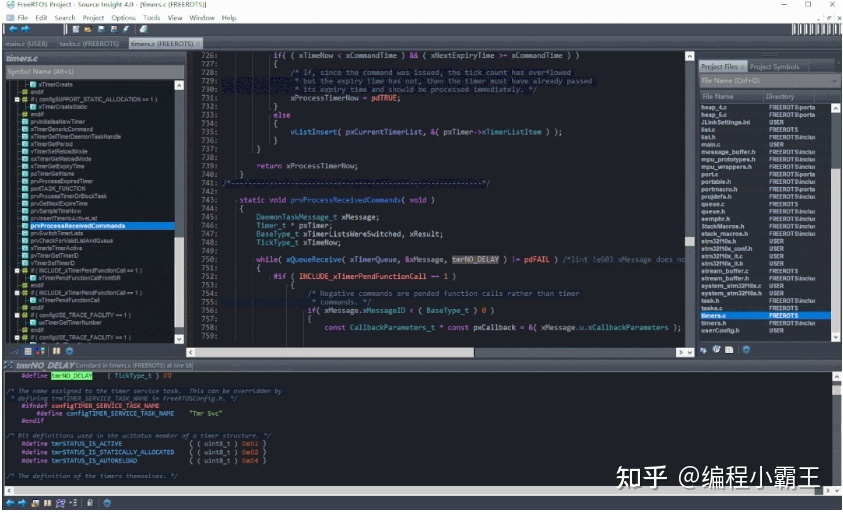Click the lock icon in context window toolbar

point(90,503)
